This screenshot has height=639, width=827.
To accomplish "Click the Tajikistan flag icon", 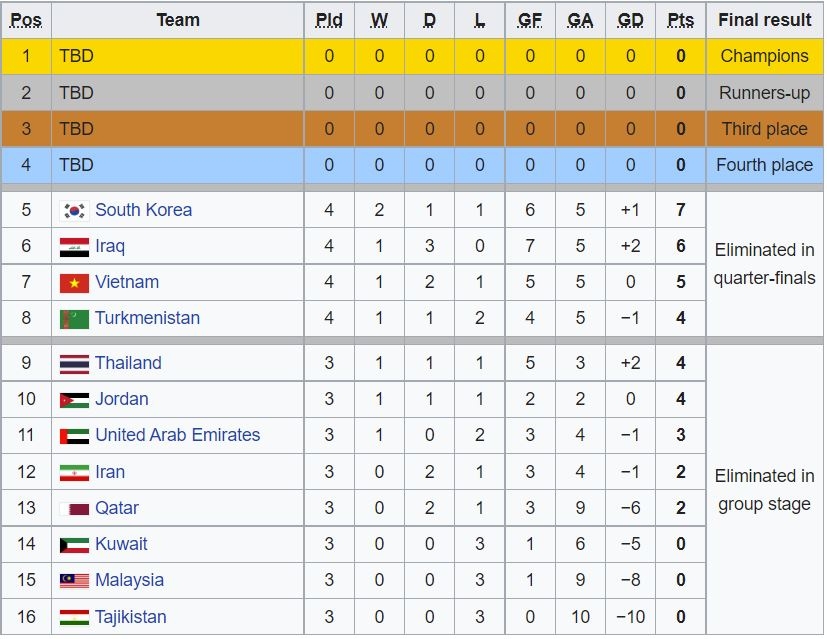I will tap(74, 617).
